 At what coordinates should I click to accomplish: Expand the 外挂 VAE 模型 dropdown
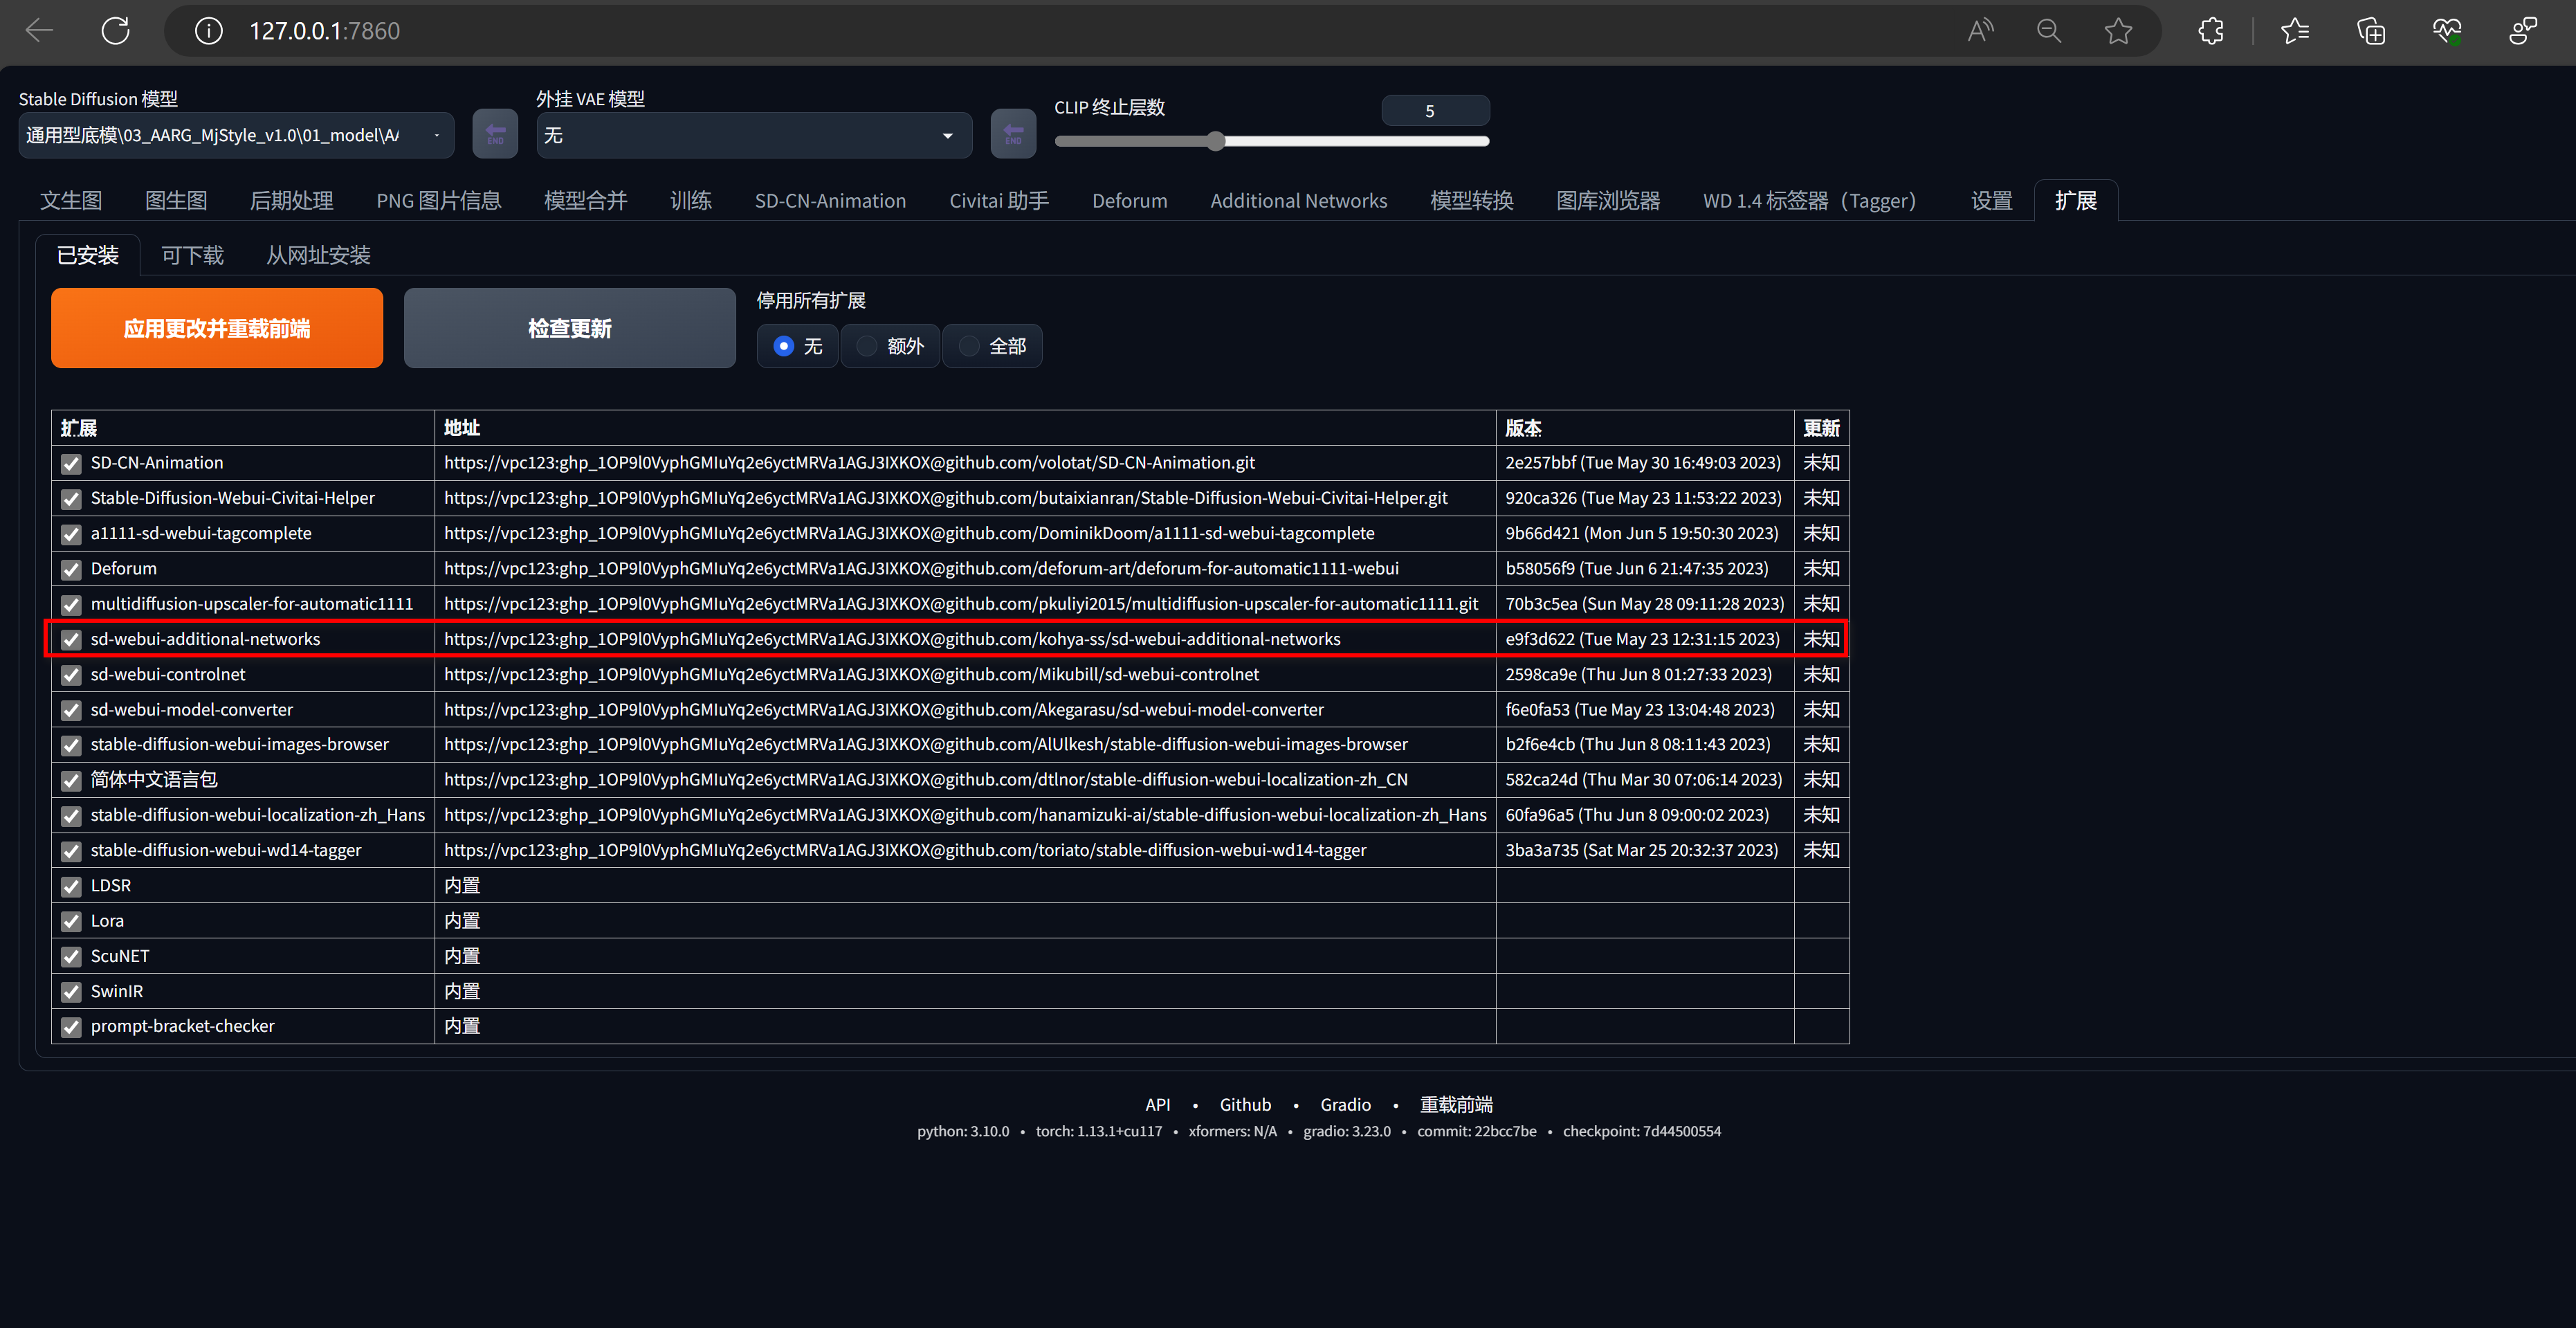pyautogui.click(x=754, y=135)
